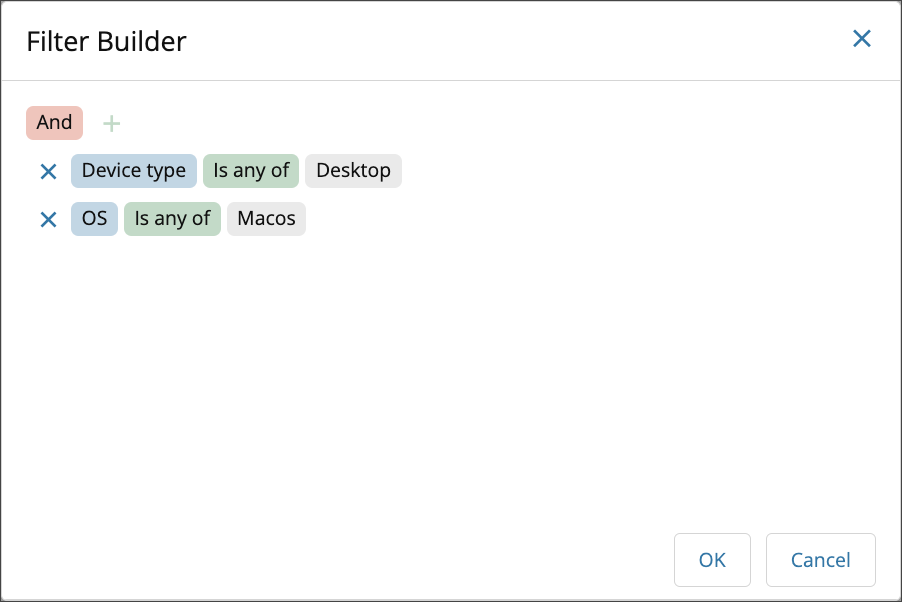Click the Filter Builder title text
This screenshot has width=902, height=602.
coord(106,41)
